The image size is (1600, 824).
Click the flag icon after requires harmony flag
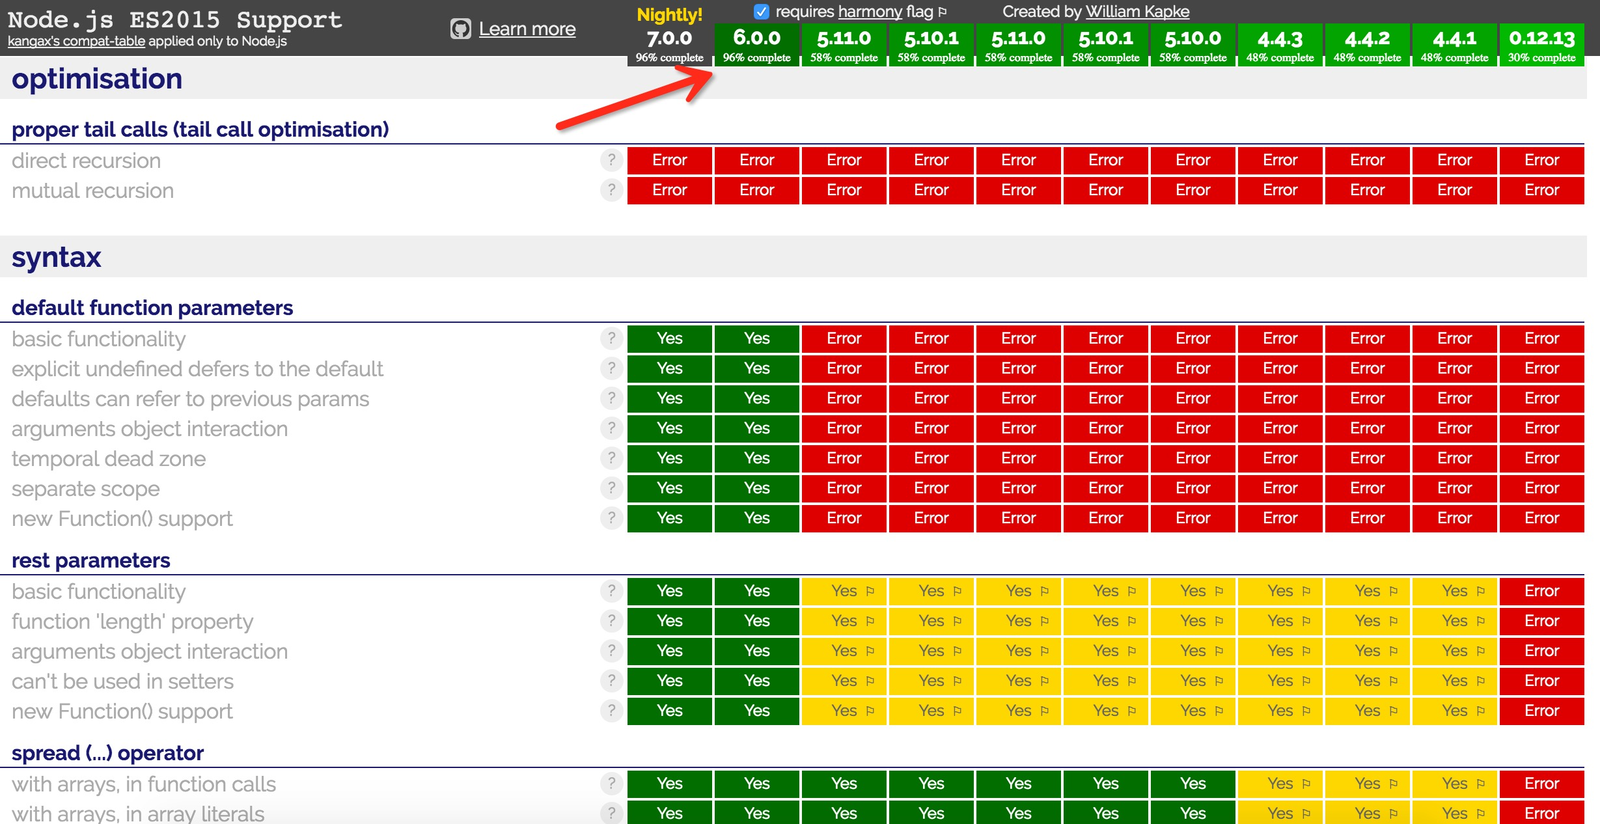pyautogui.click(x=942, y=12)
